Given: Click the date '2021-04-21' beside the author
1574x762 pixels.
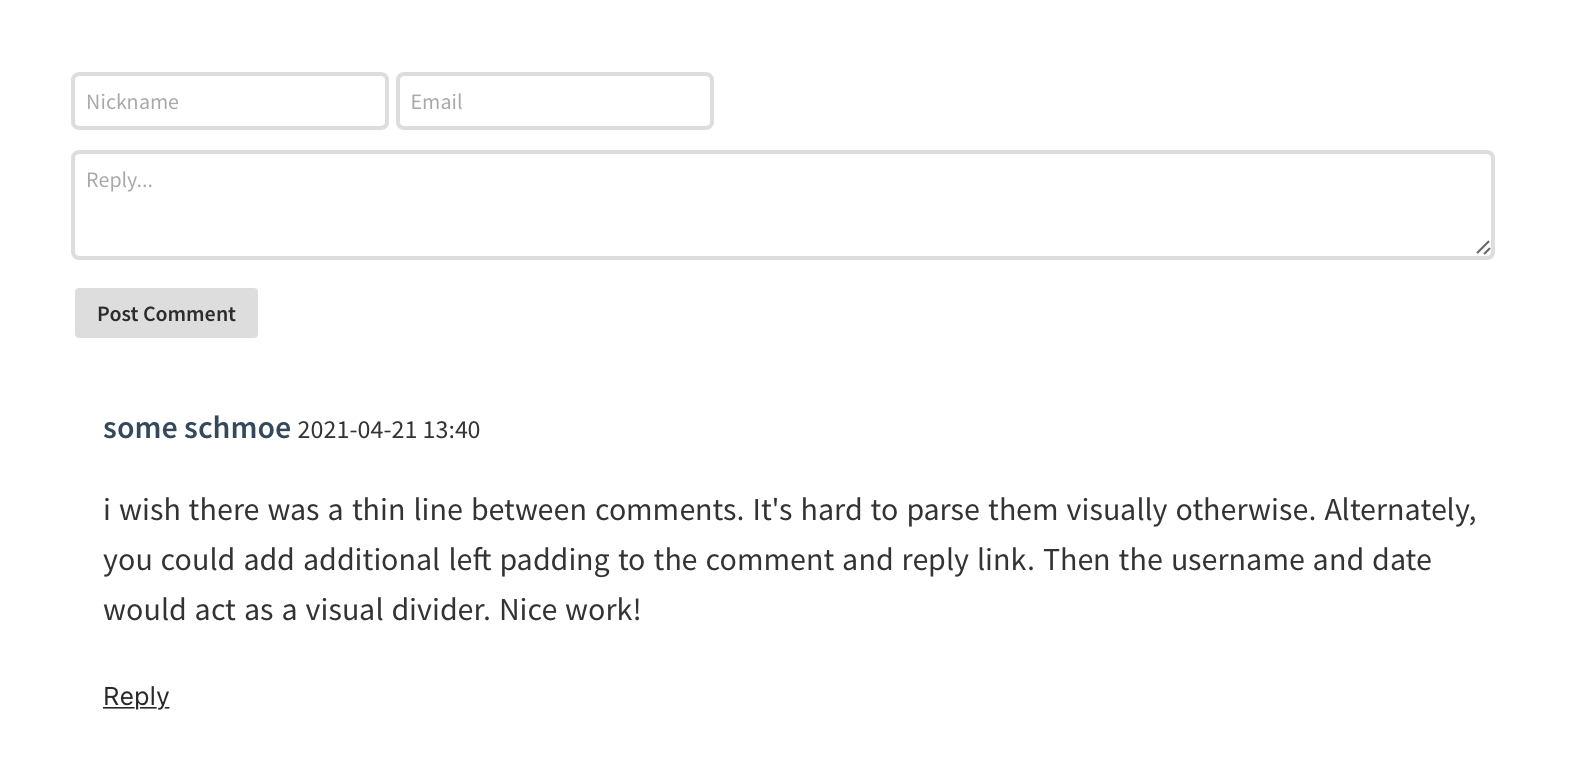Looking at the screenshot, I should [357, 430].
